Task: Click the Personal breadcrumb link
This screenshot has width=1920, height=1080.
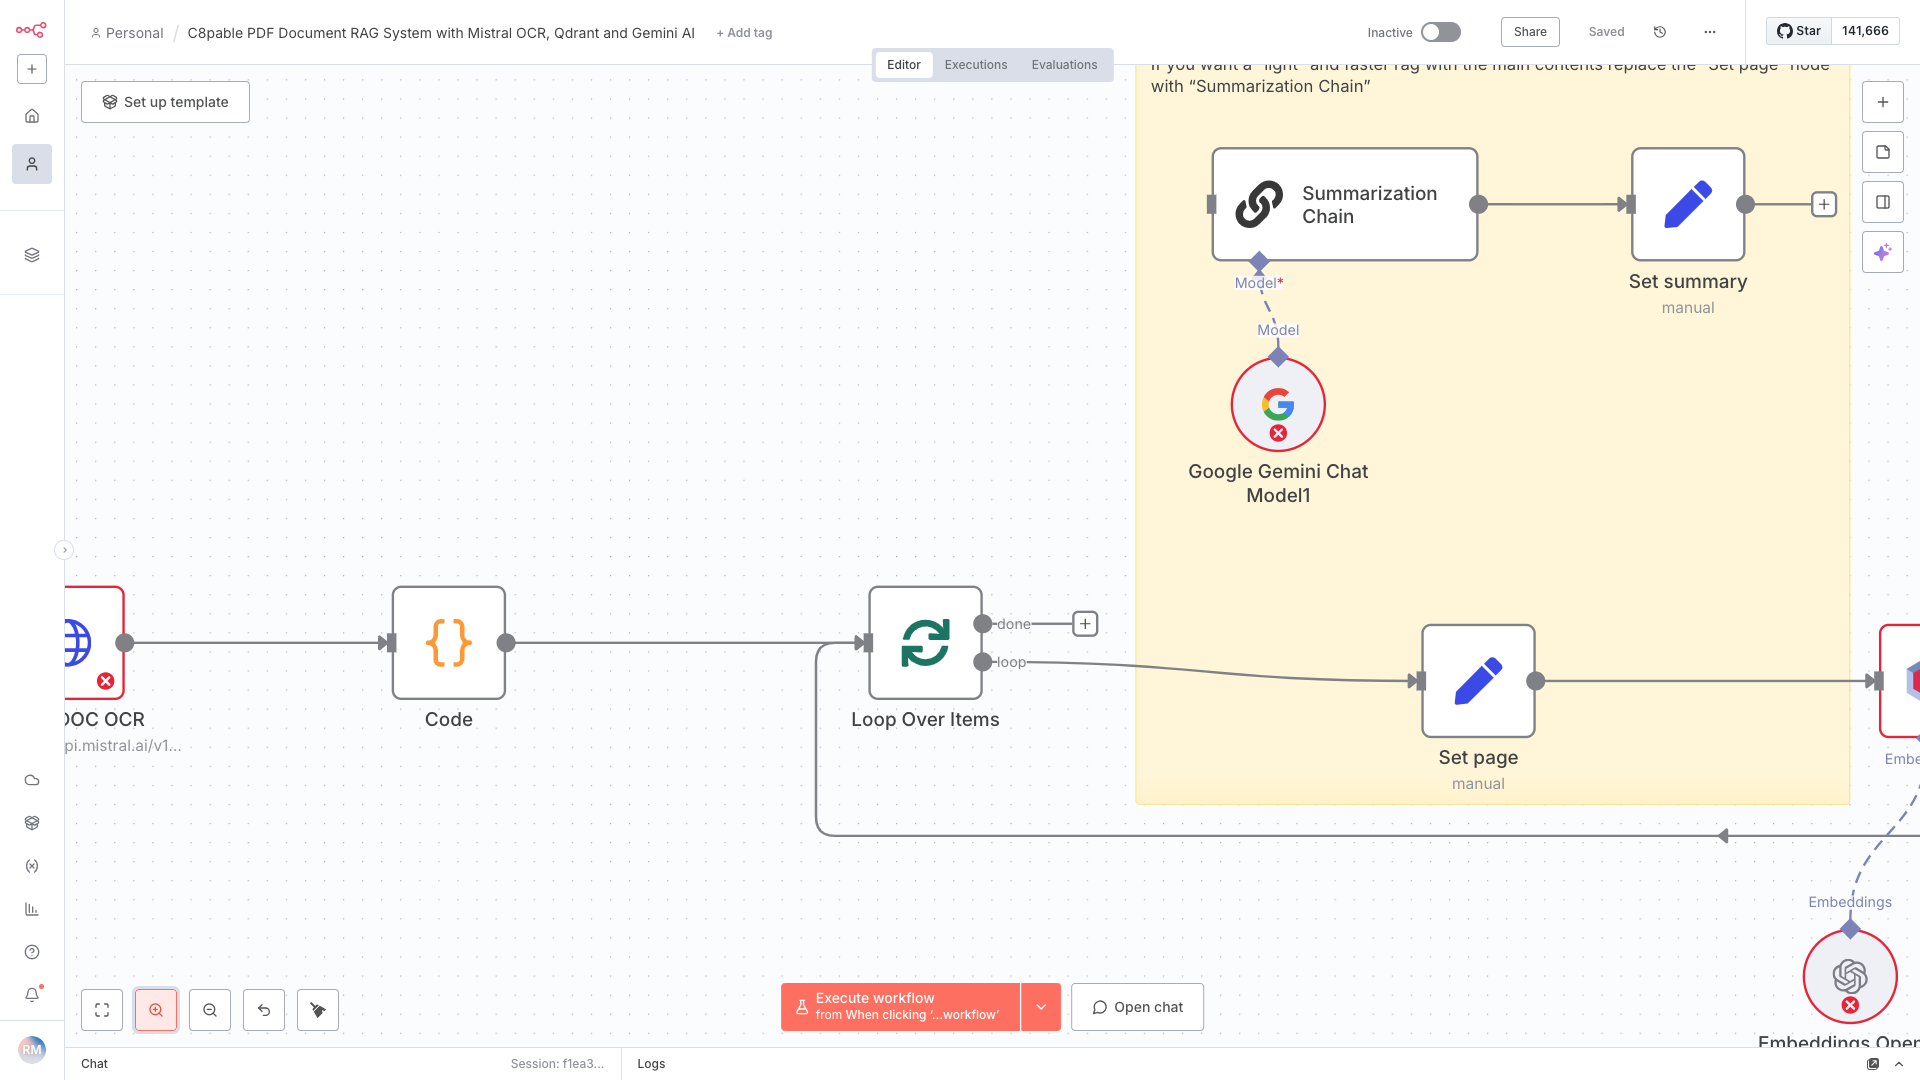Action: (127, 33)
